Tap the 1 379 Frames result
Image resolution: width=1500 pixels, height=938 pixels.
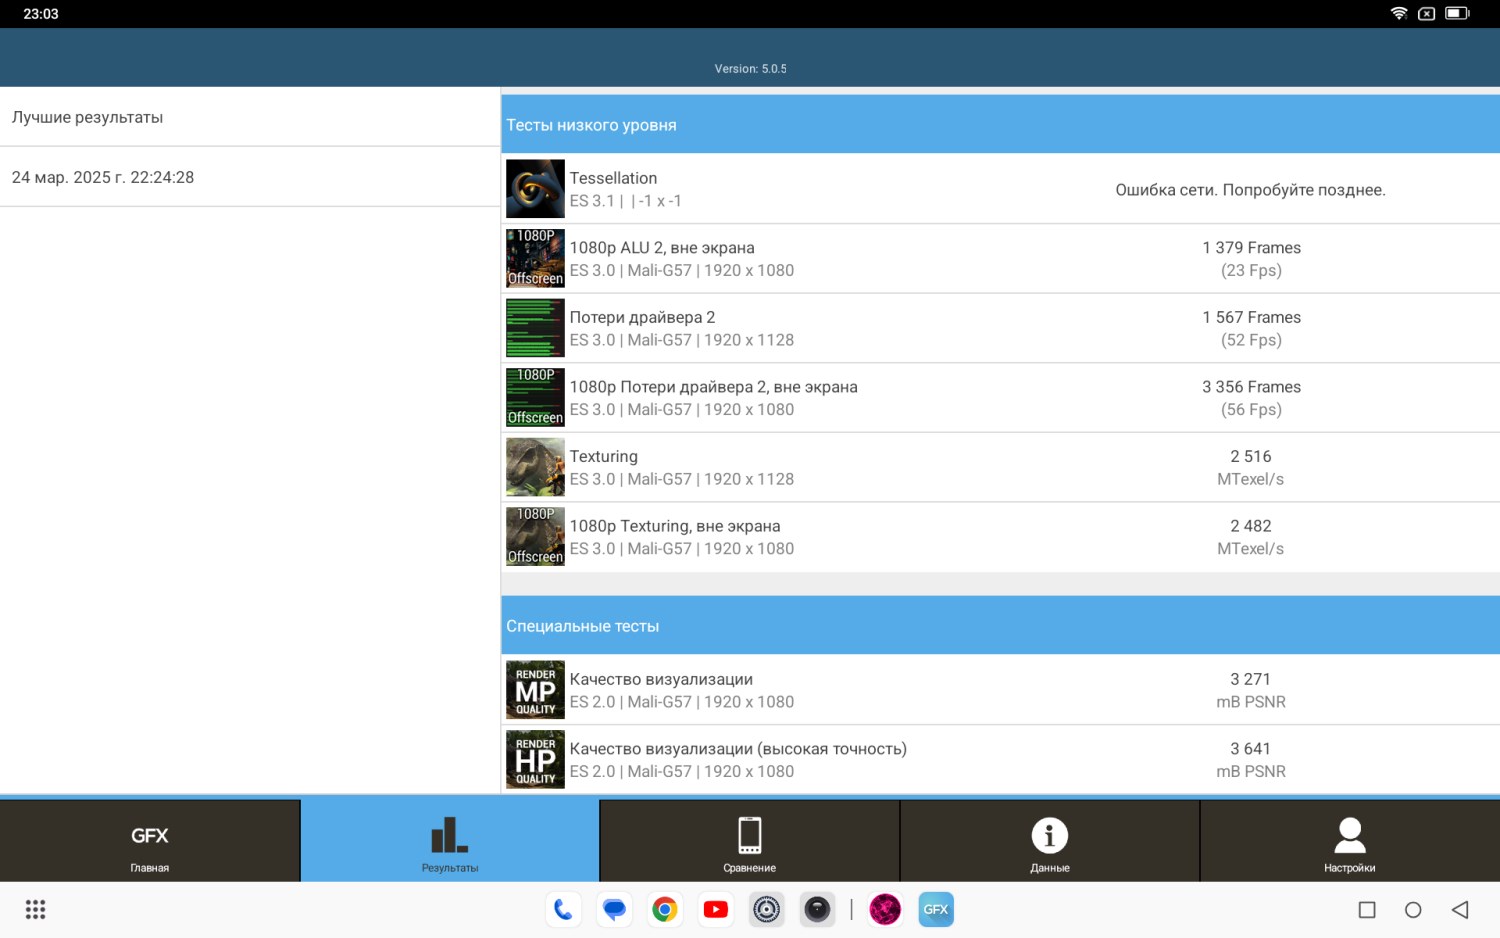(1251, 248)
